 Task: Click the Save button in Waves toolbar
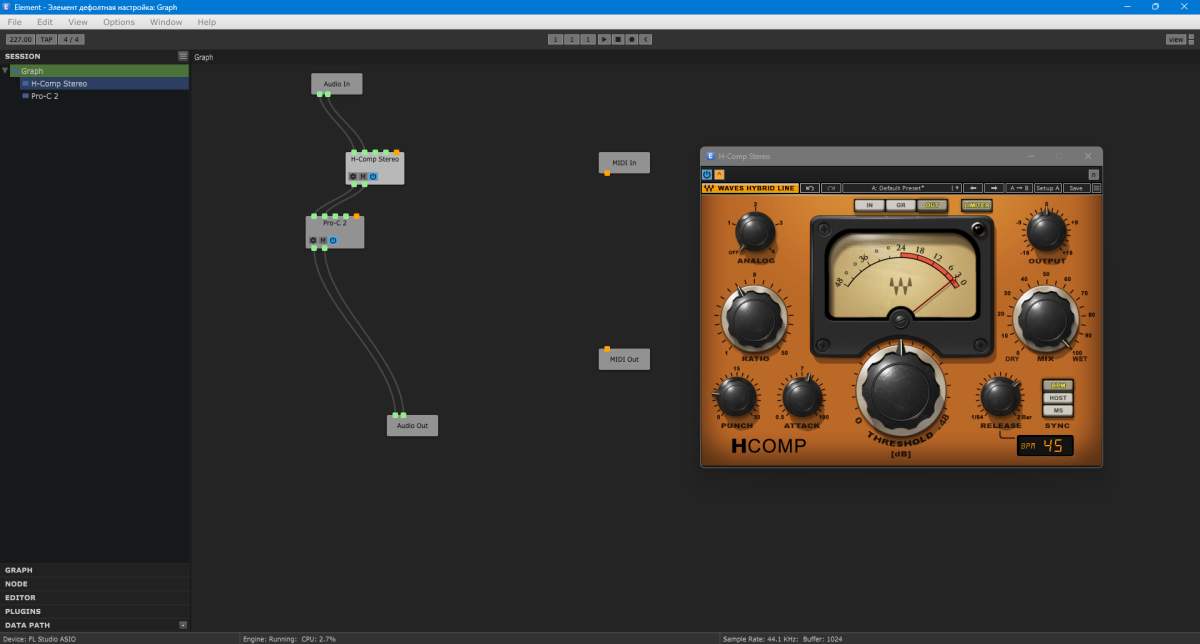(x=1075, y=188)
